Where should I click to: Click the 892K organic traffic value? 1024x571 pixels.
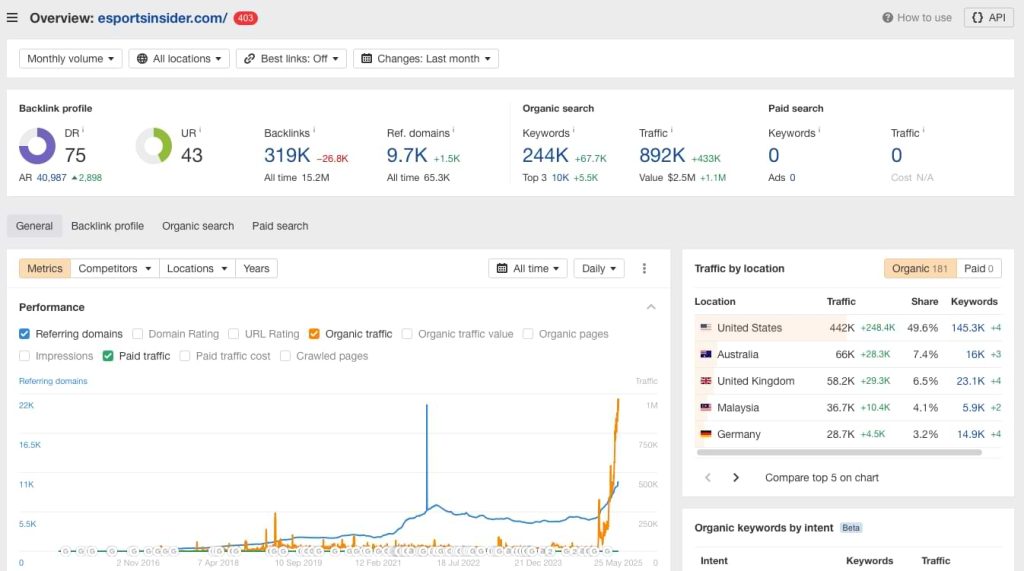click(662, 155)
